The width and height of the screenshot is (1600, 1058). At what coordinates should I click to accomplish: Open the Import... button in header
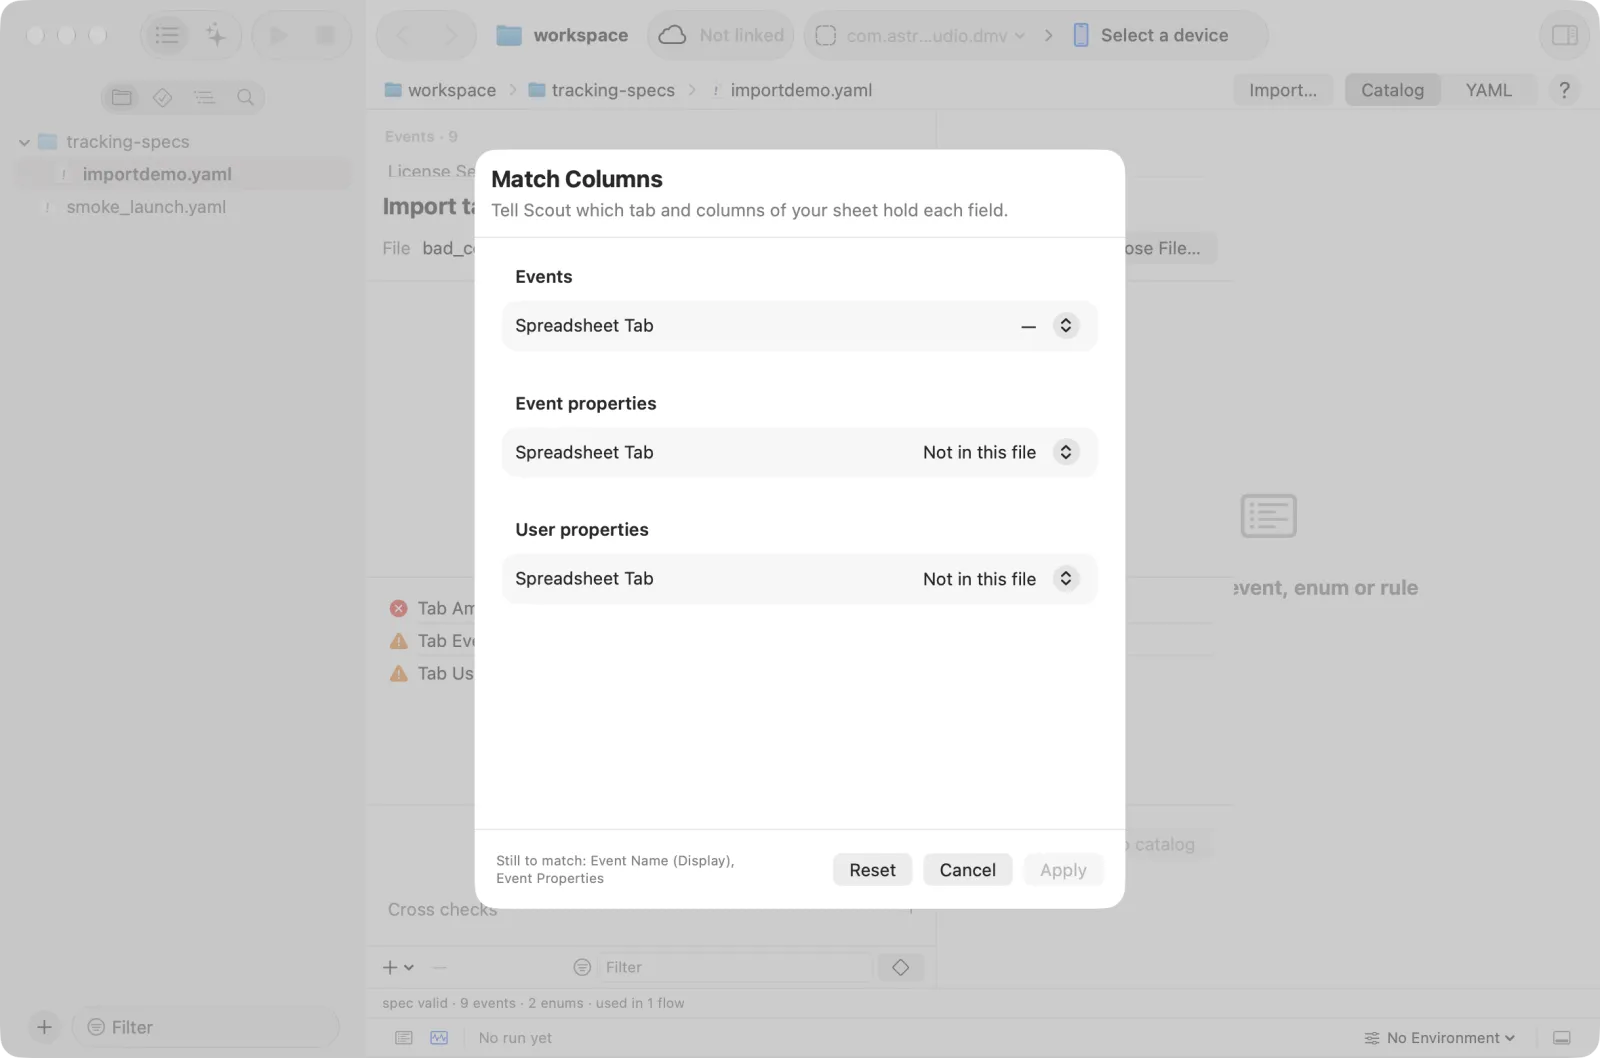[x=1283, y=90]
